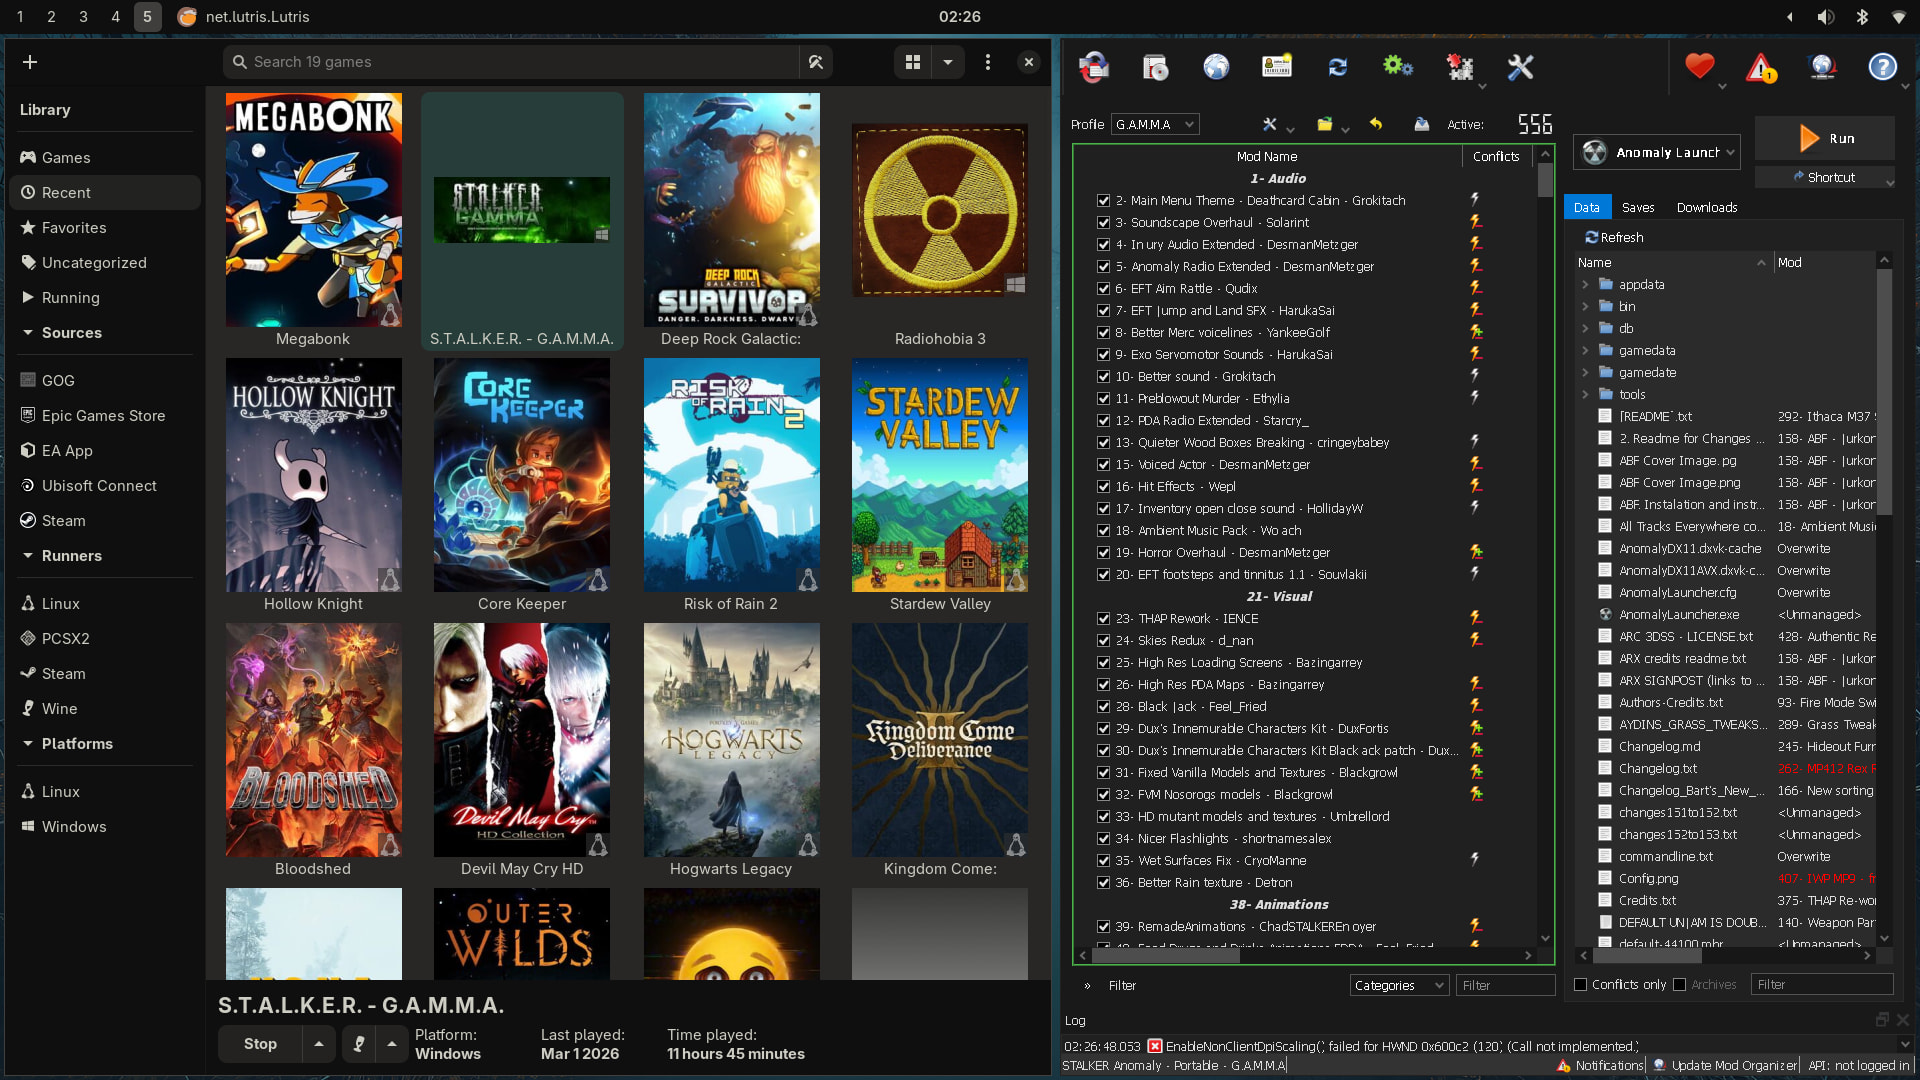Open Nexus globe icon in toolbar

(1216, 68)
